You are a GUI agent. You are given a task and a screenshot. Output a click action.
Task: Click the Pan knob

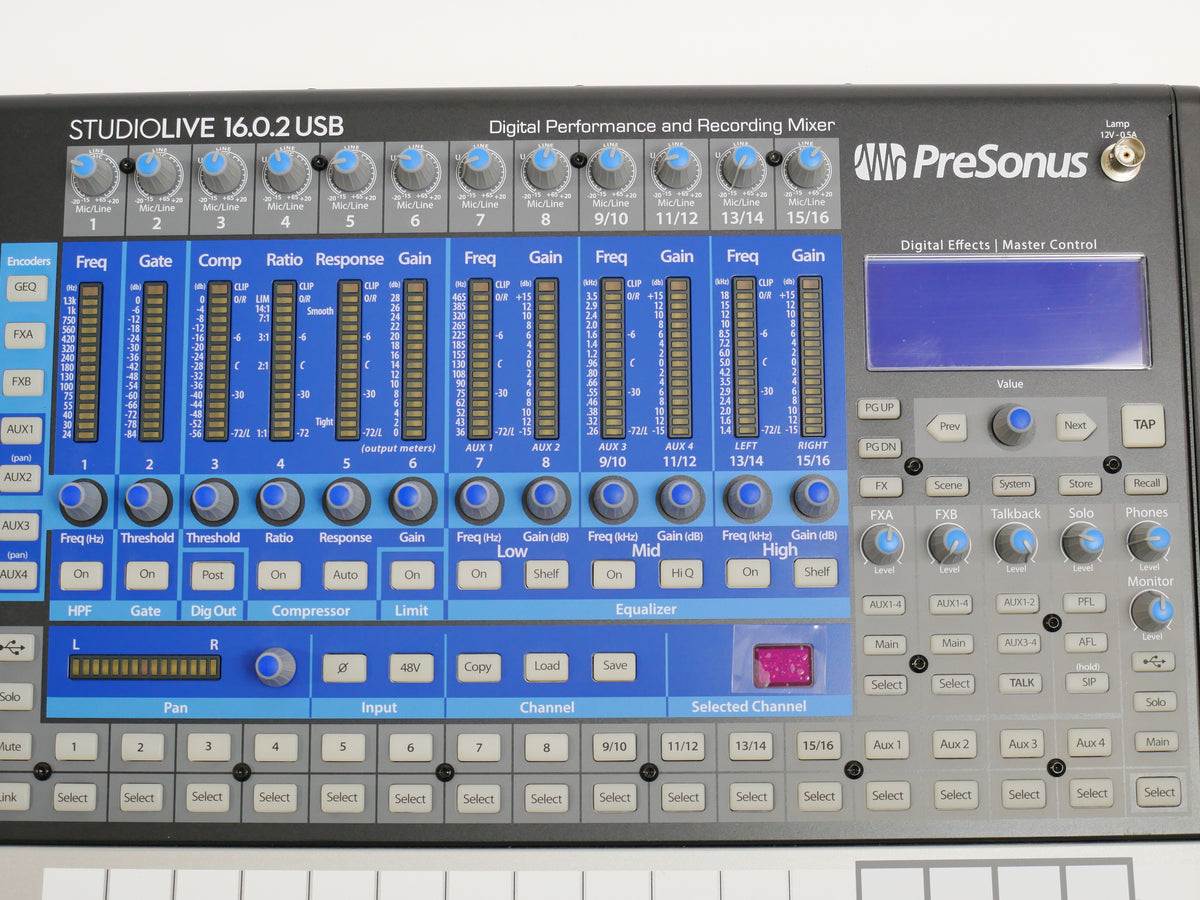point(275,666)
